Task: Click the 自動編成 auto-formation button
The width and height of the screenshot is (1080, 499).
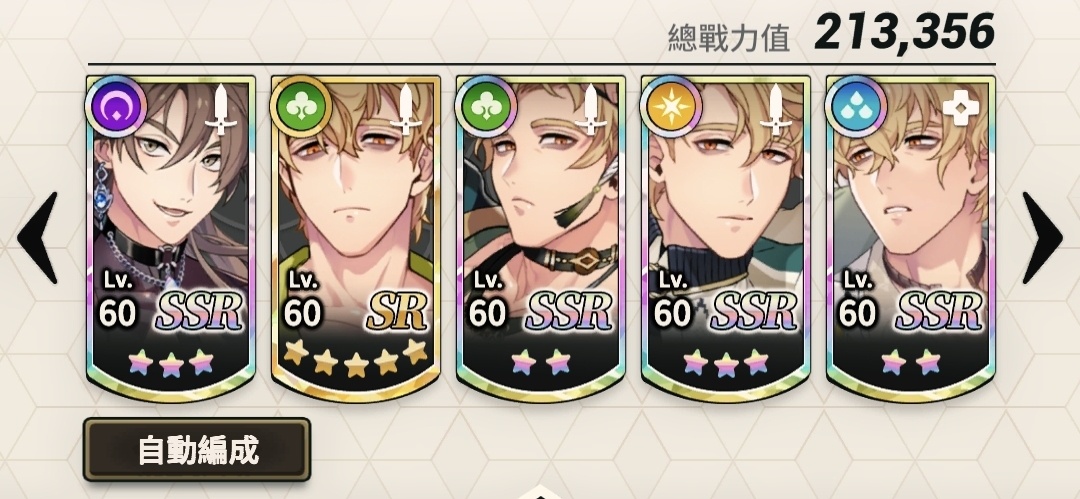Action: (197, 450)
